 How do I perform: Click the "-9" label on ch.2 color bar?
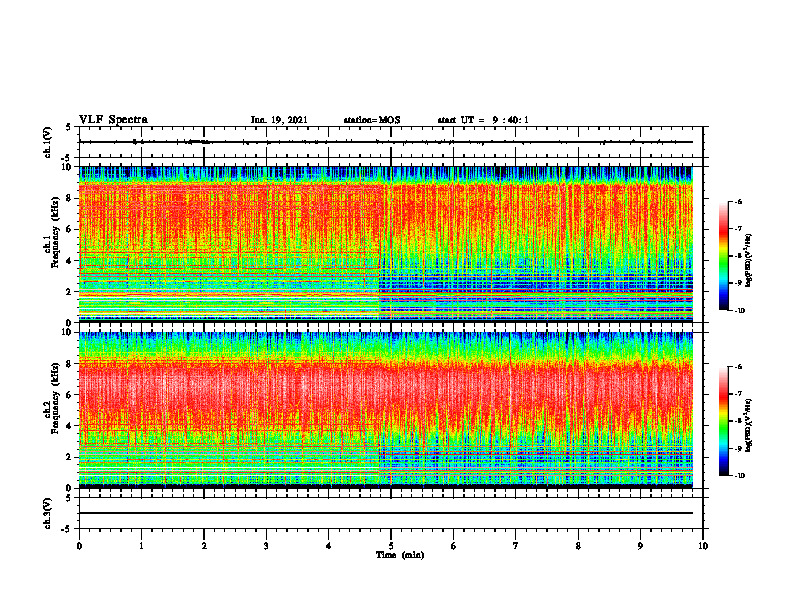click(738, 448)
